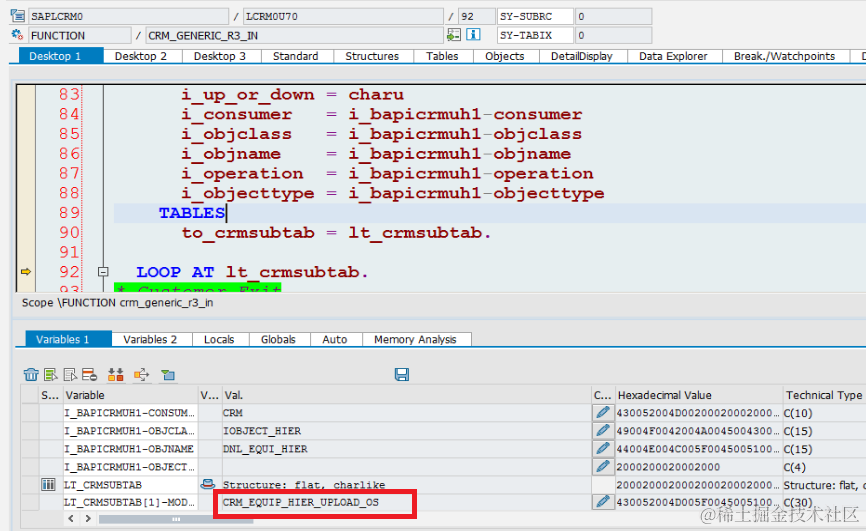Viewport: 866px width, 531px height.
Task: Click the right arrow of horizontal scrollbar
Action: (x=88, y=518)
